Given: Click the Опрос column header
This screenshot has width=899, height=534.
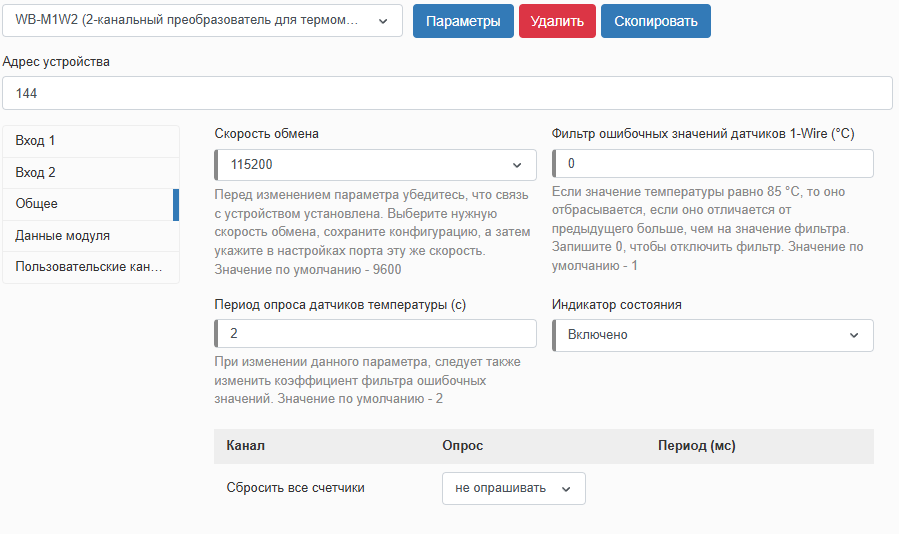Looking at the screenshot, I should [x=462, y=445].
